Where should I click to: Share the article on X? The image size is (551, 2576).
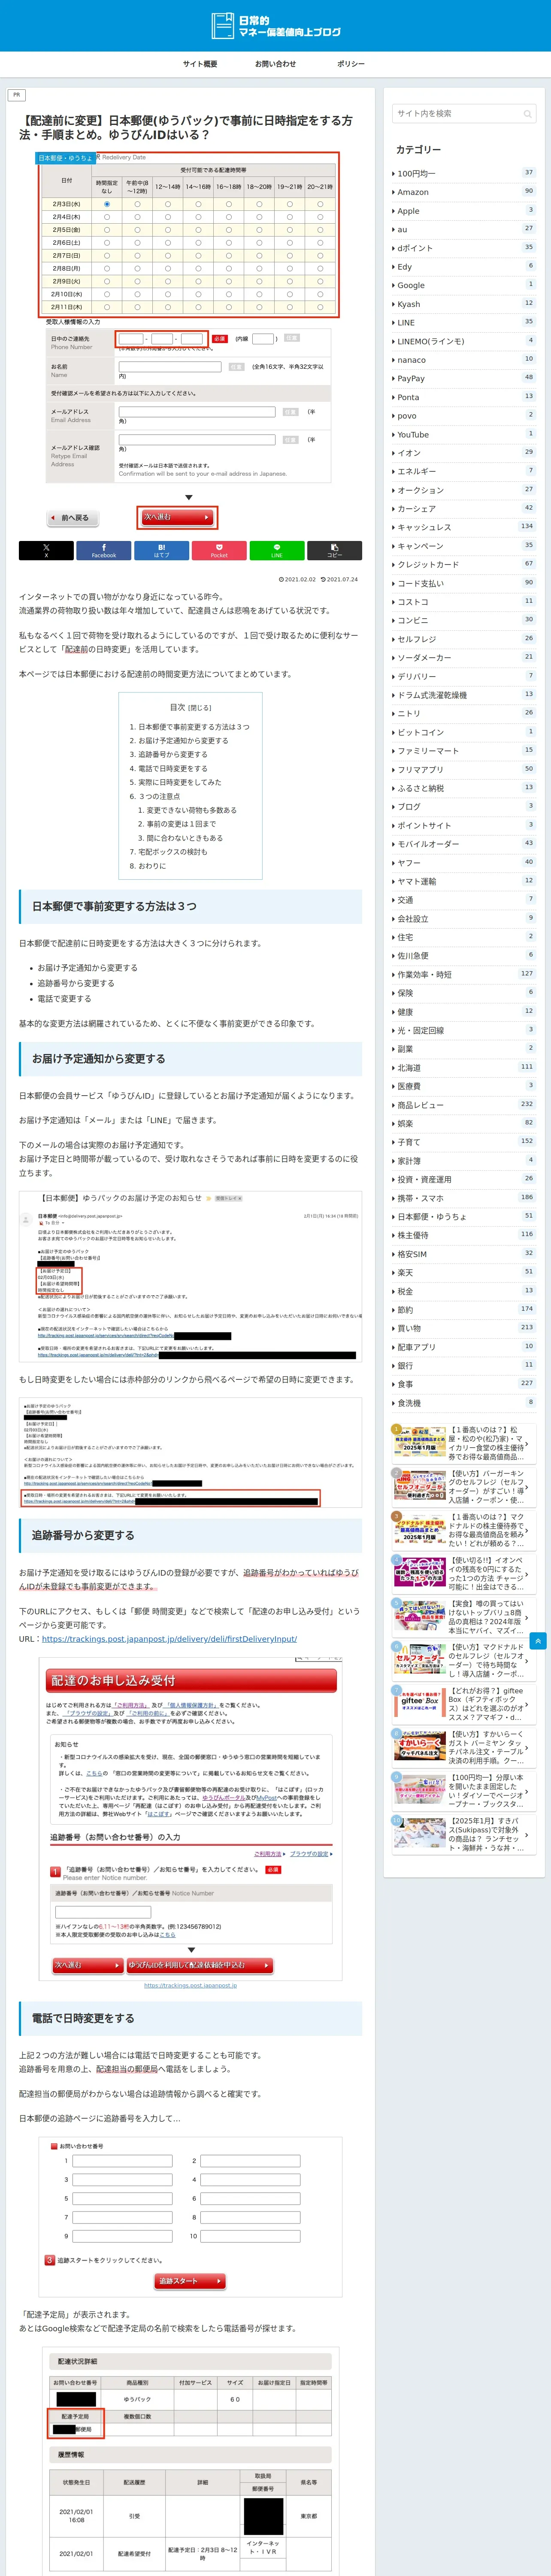[46, 550]
